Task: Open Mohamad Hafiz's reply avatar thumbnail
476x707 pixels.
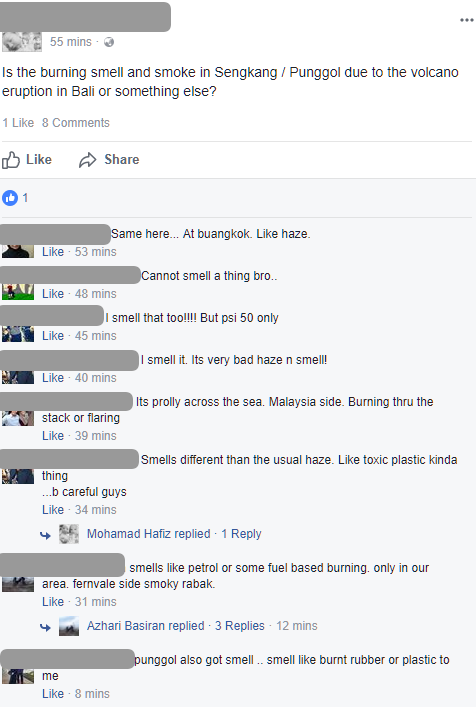Action: [x=69, y=534]
